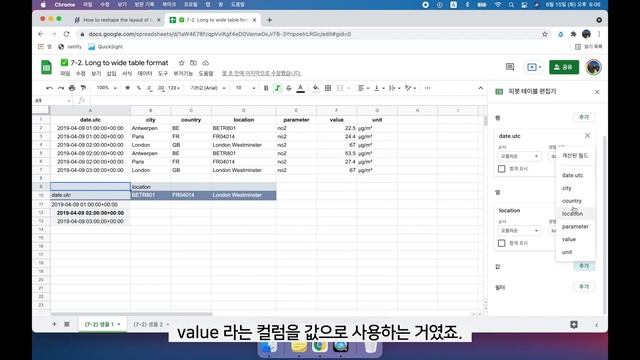Open the font size 10 dropdown
Screen dimensions: 640x360
pyautogui.click(x=245, y=88)
